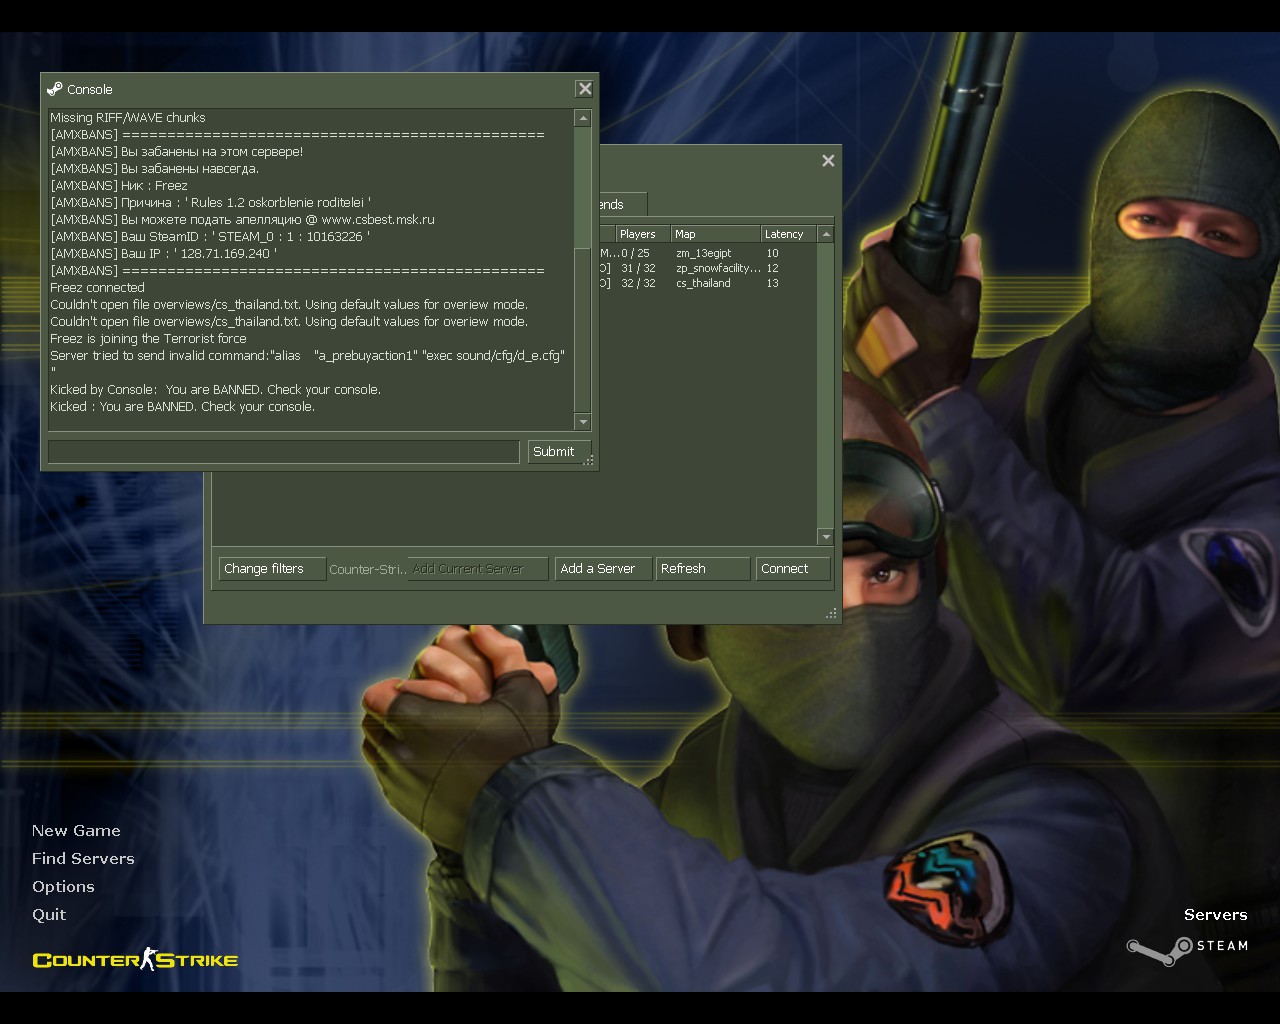Viewport: 1280px width, 1024px height.
Task: Refresh the server list
Action: (x=702, y=568)
